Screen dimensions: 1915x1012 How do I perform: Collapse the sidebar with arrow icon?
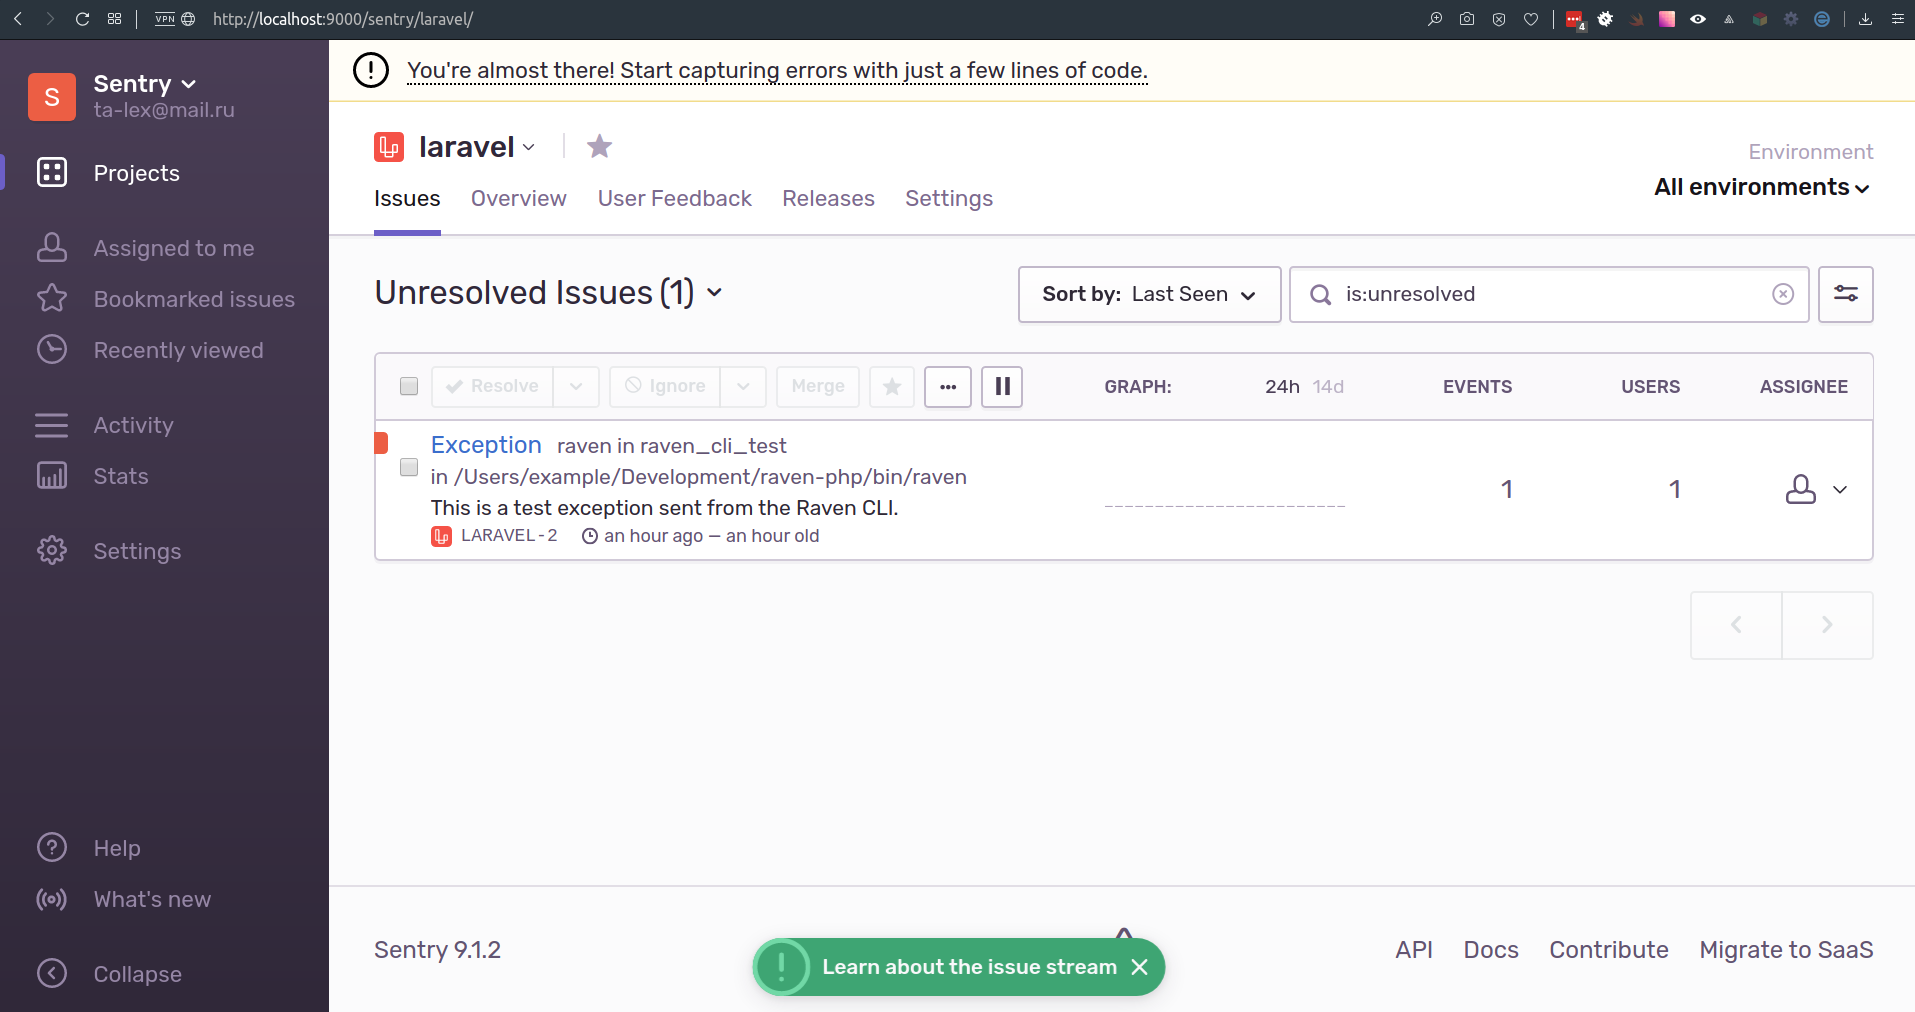coord(52,973)
